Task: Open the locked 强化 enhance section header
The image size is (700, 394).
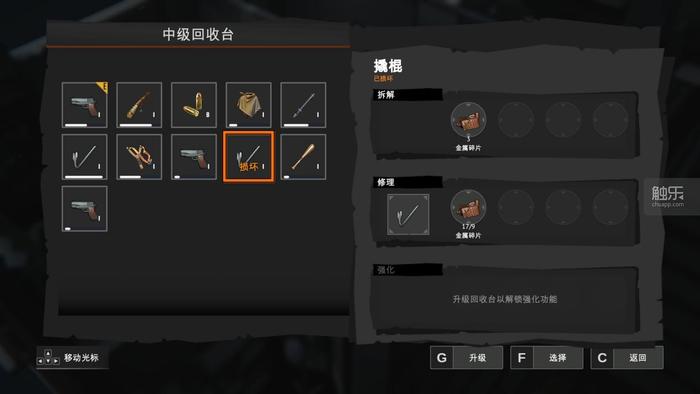Action: click(x=408, y=270)
